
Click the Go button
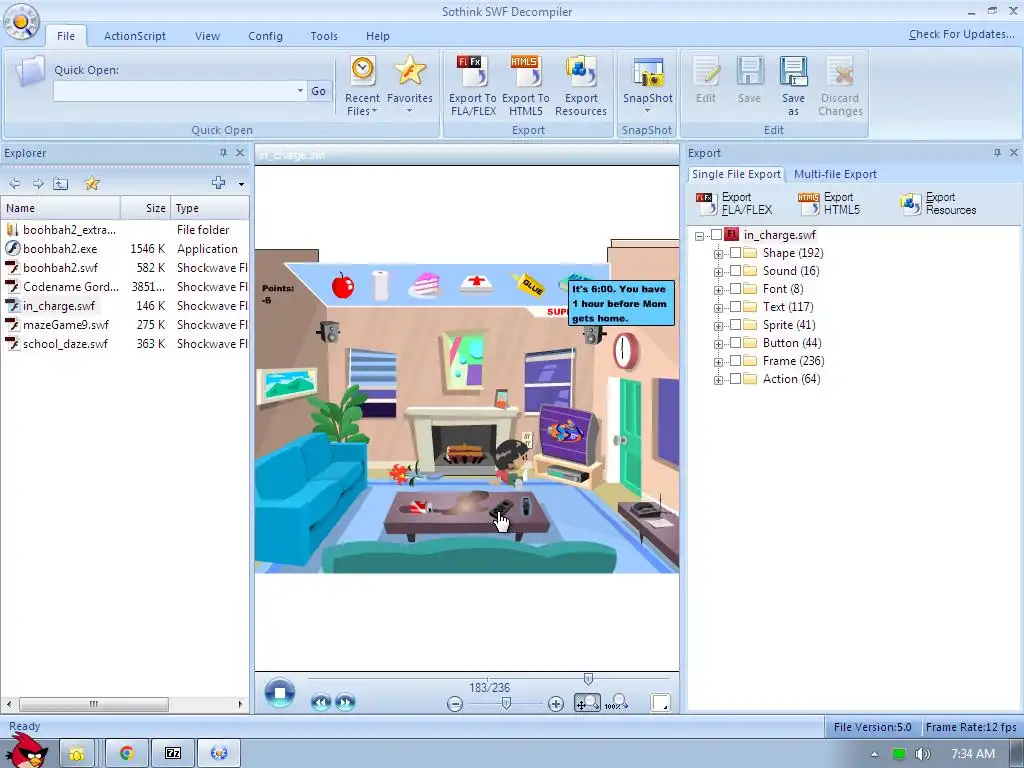pos(319,91)
